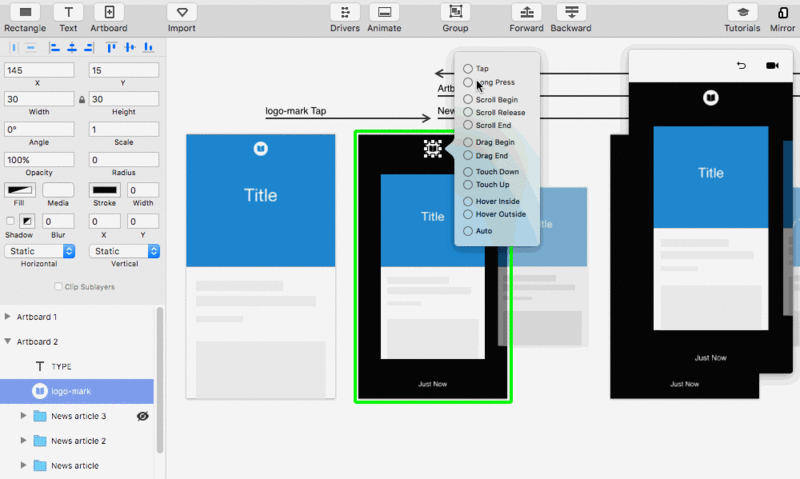Click the preview window restart arrow

pyautogui.click(x=741, y=65)
